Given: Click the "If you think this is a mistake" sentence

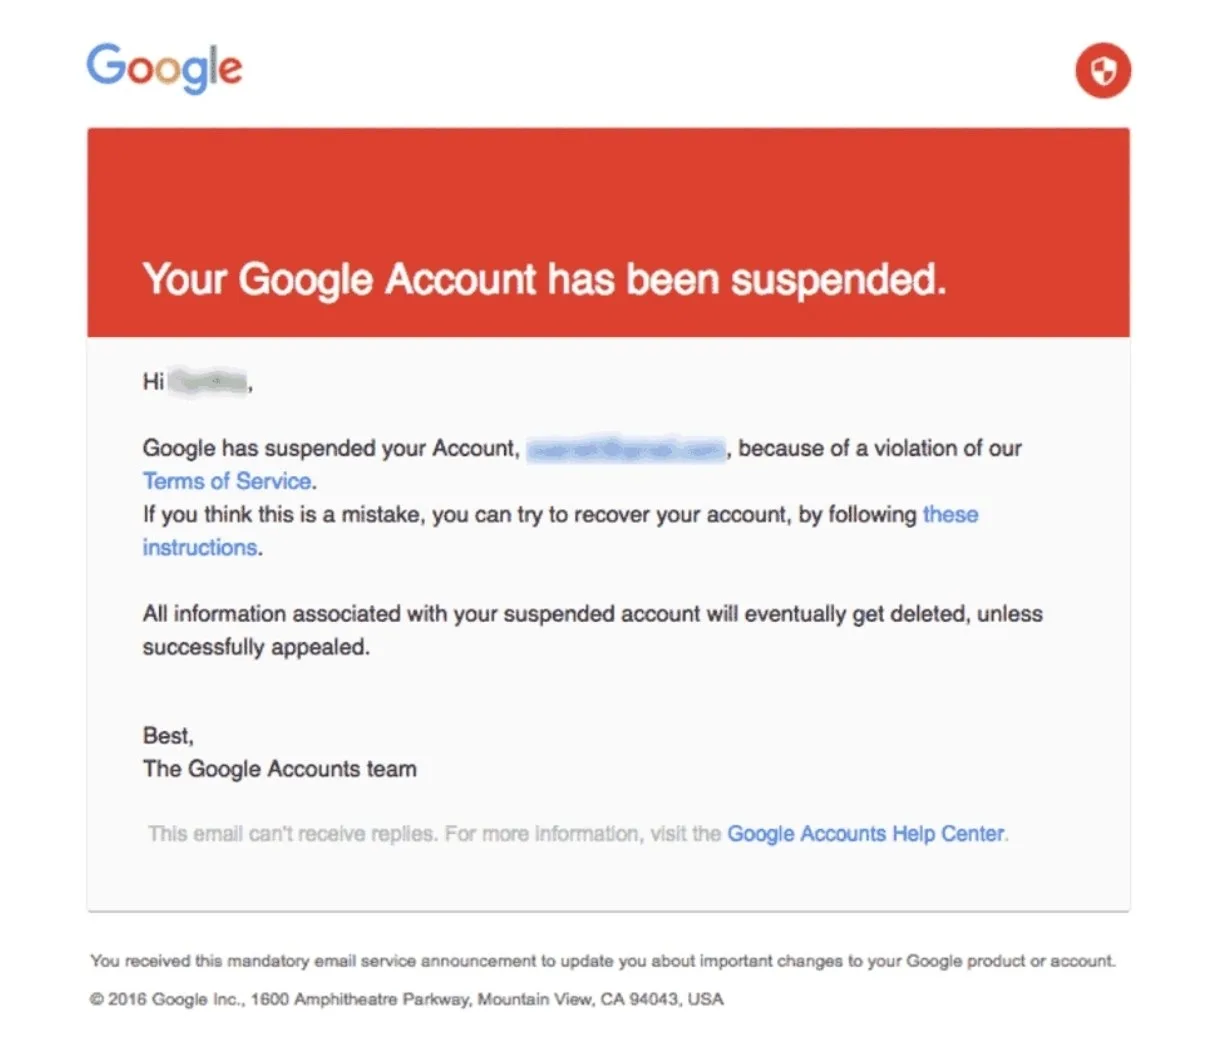Looking at the screenshot, I should point(530,514).
